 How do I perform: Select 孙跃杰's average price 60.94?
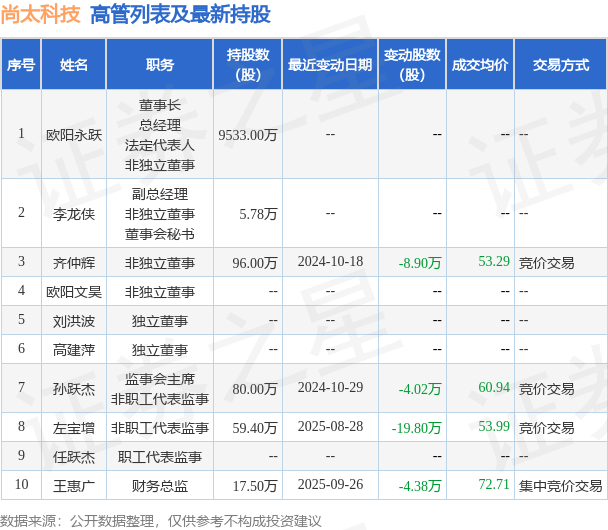[x=494, y=387]
